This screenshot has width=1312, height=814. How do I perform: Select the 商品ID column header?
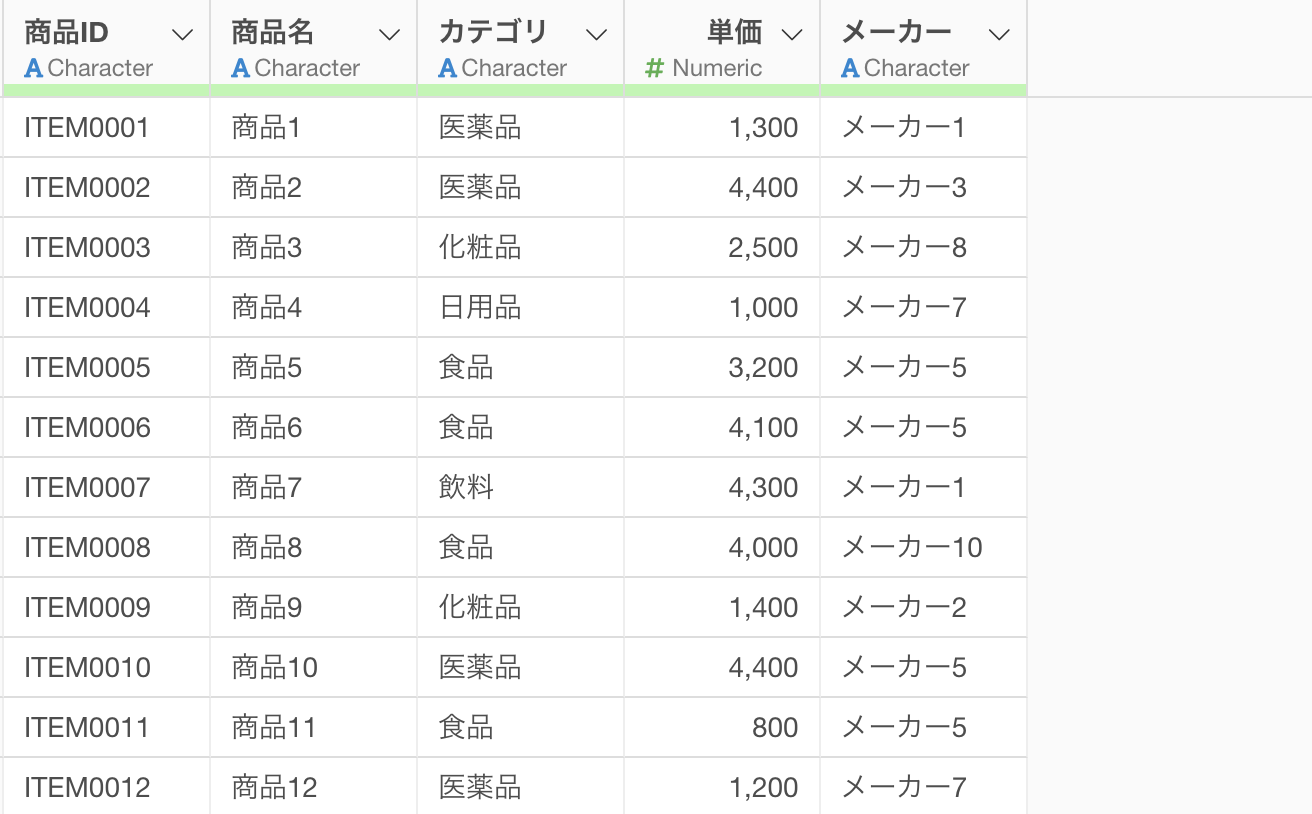tap(66, 32)
